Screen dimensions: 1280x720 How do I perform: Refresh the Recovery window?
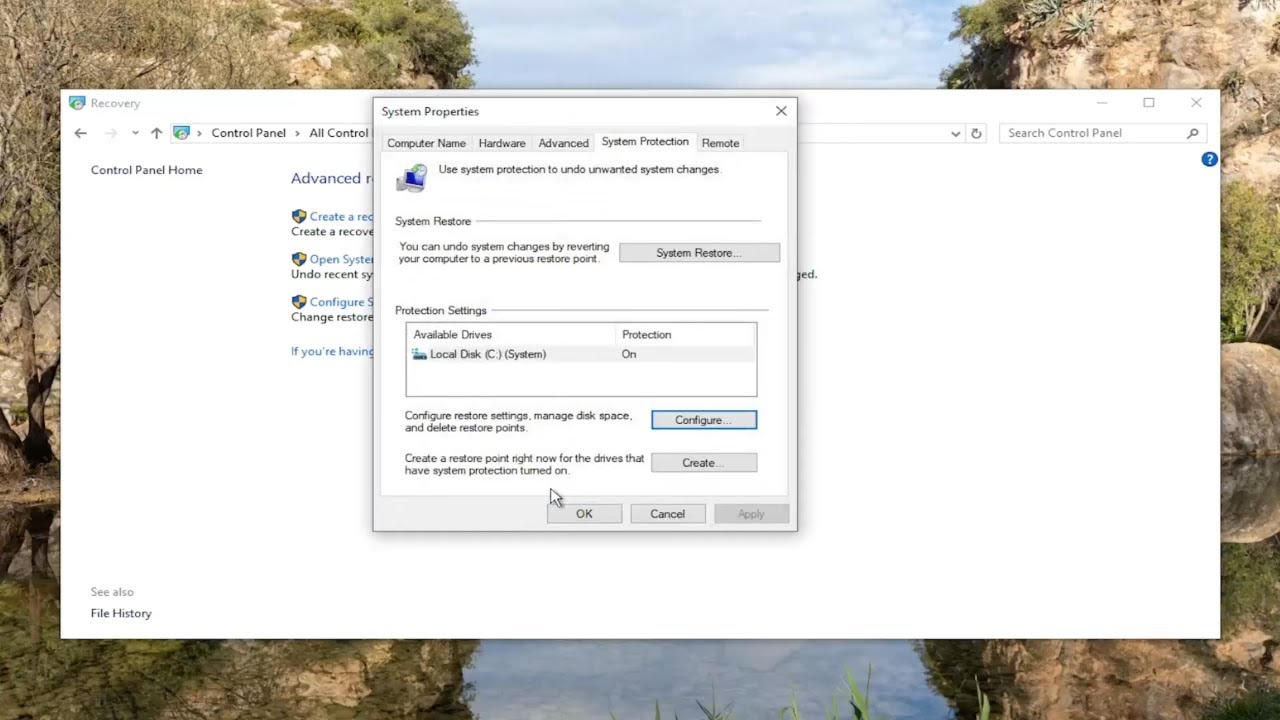point(977,133)
